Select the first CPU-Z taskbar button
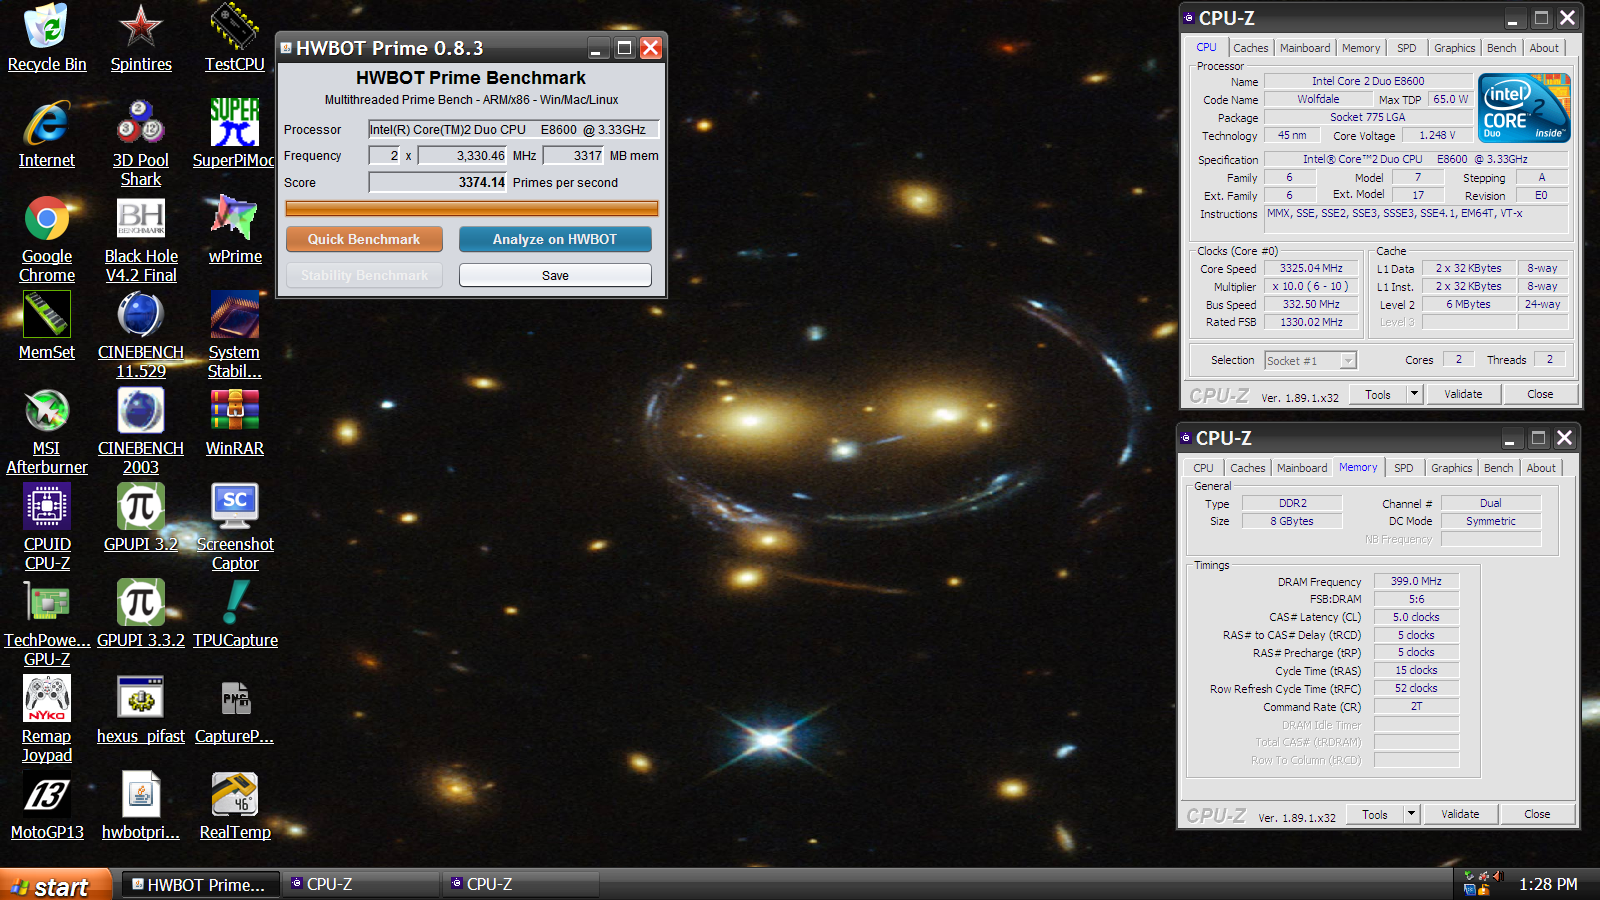The height and width of the screenshot is (900, 1600). coord(363,885)
